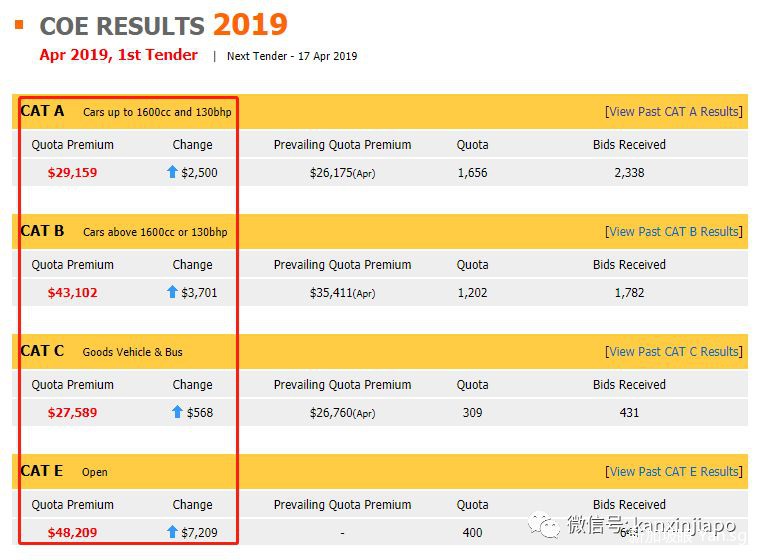Click the blue up arrow beside $2,500
The width and height of the screenshot is (761, 560).
click(x=172, y=172)
